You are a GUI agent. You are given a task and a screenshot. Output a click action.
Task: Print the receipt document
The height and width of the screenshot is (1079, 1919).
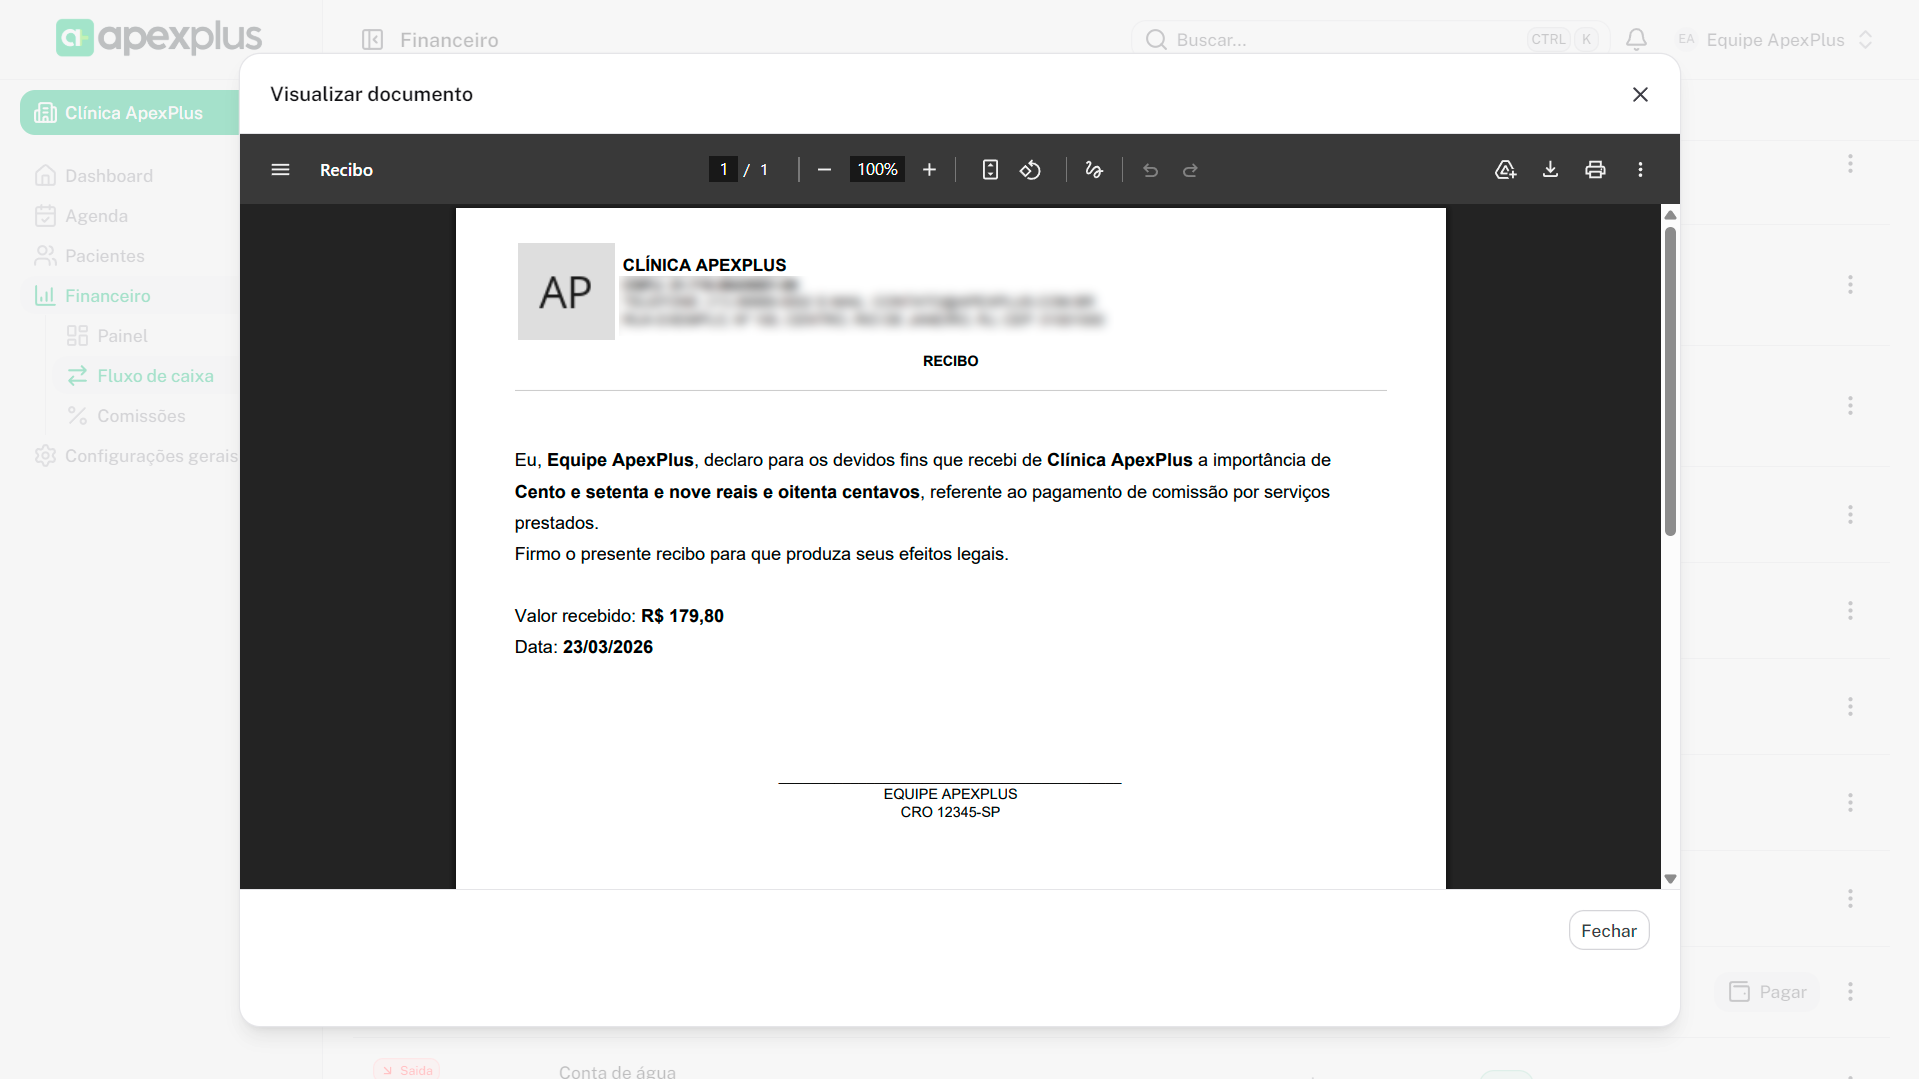(x=1595, y=170)
